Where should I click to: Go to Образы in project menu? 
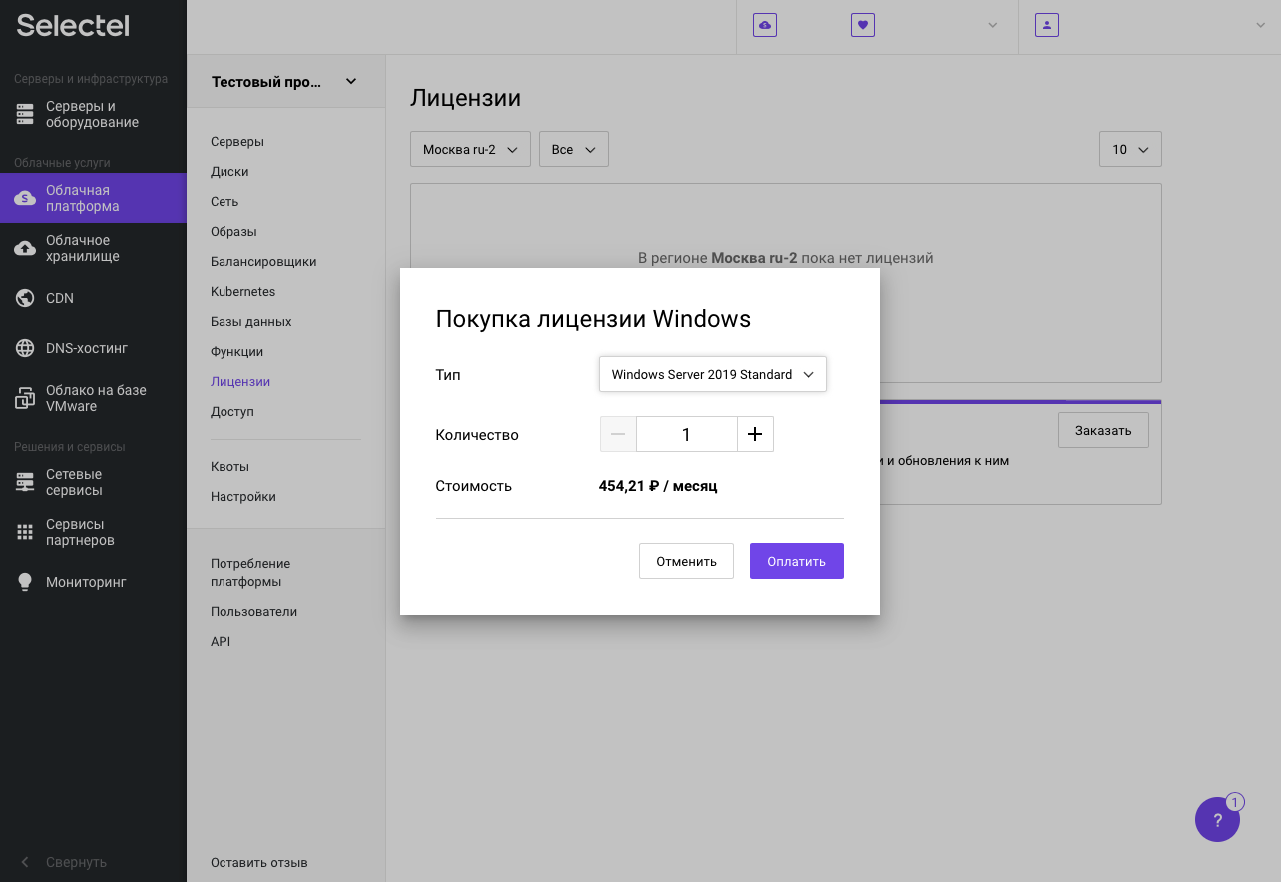pos(234,232)
